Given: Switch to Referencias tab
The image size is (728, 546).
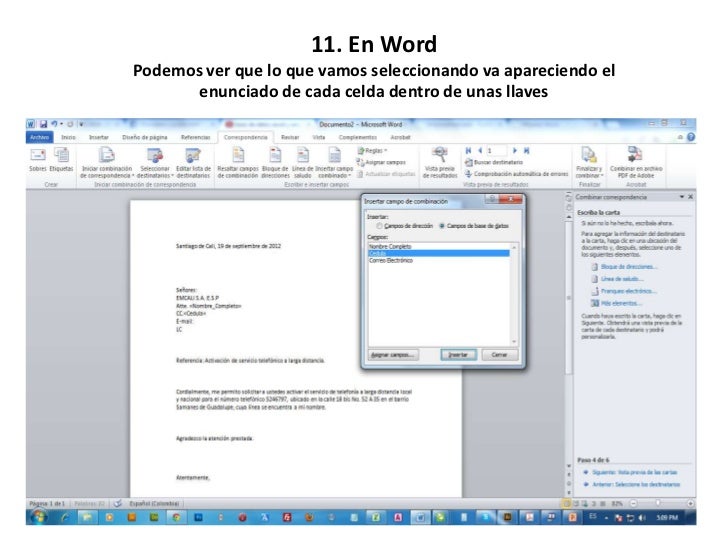Looking at the screenshot, I should (x=195, y=137).
